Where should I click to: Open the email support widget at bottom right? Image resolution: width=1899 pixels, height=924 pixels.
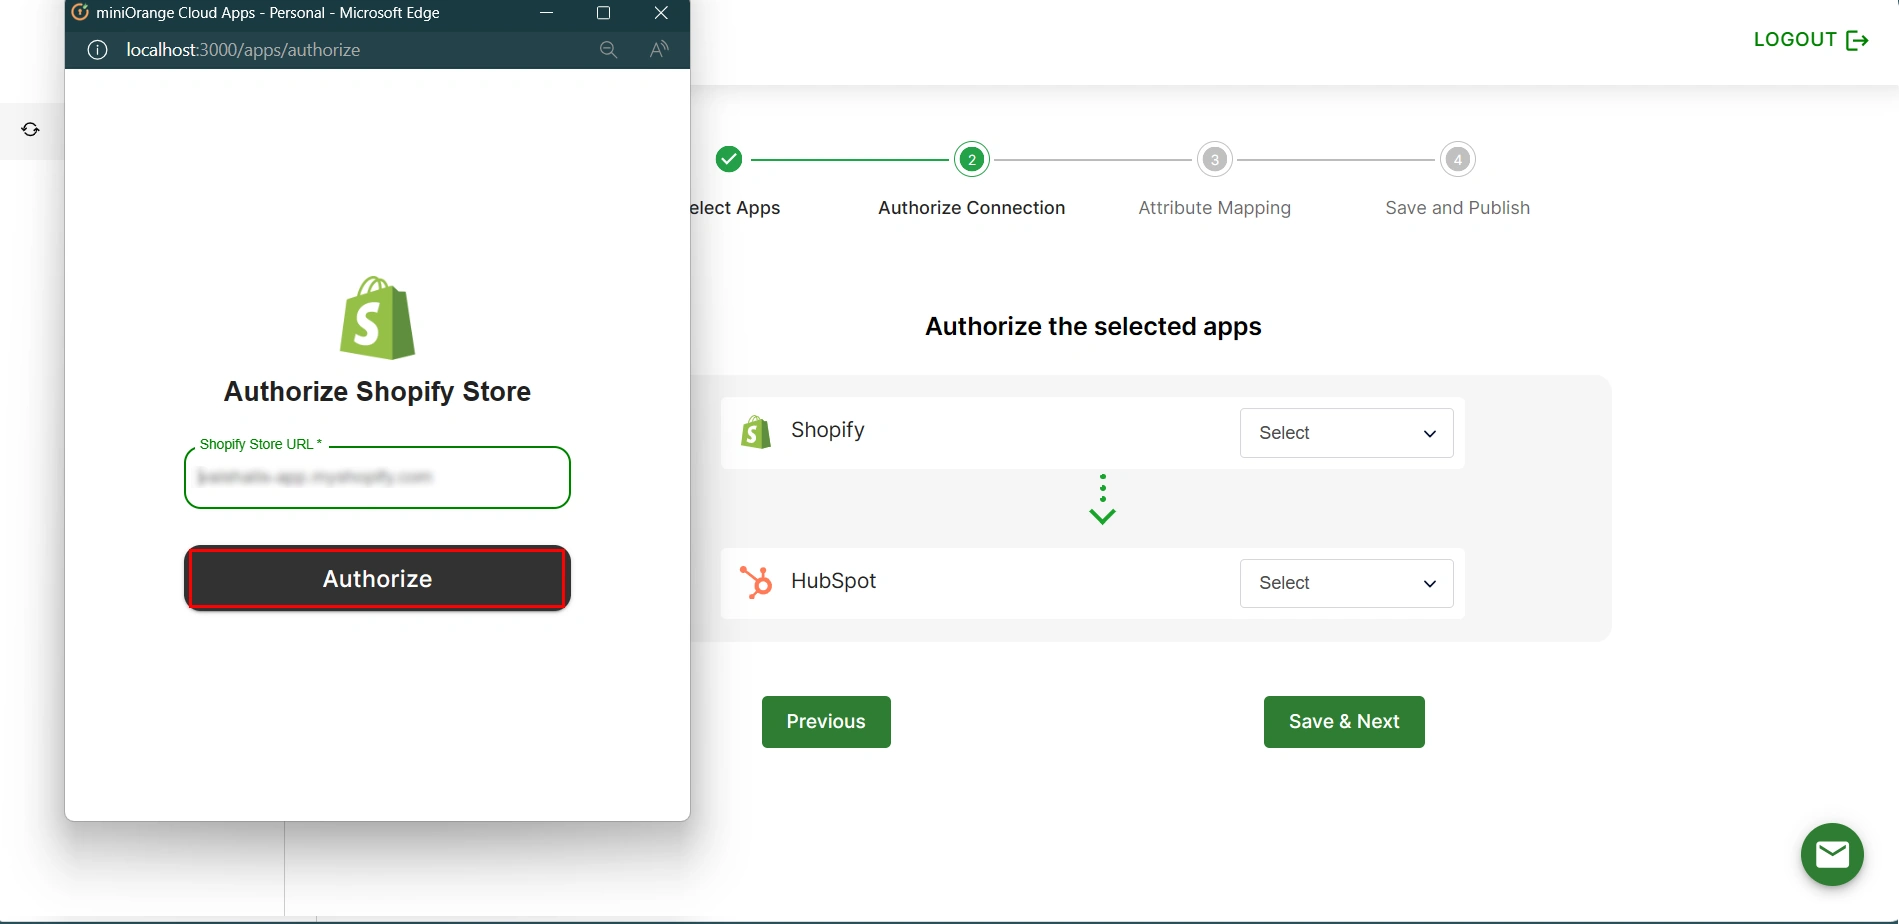[x=1833, y=855]
